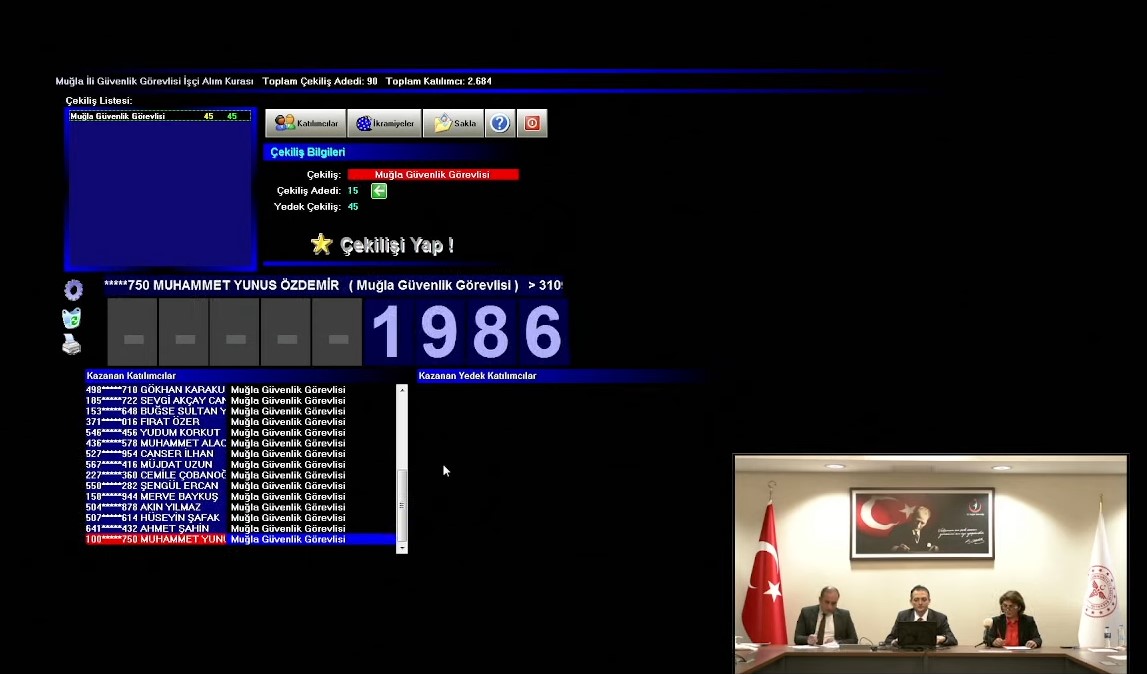Viewport: 1147px width, 674px height.
Task: Click the Sakla save button
Action: click(453, 123)
